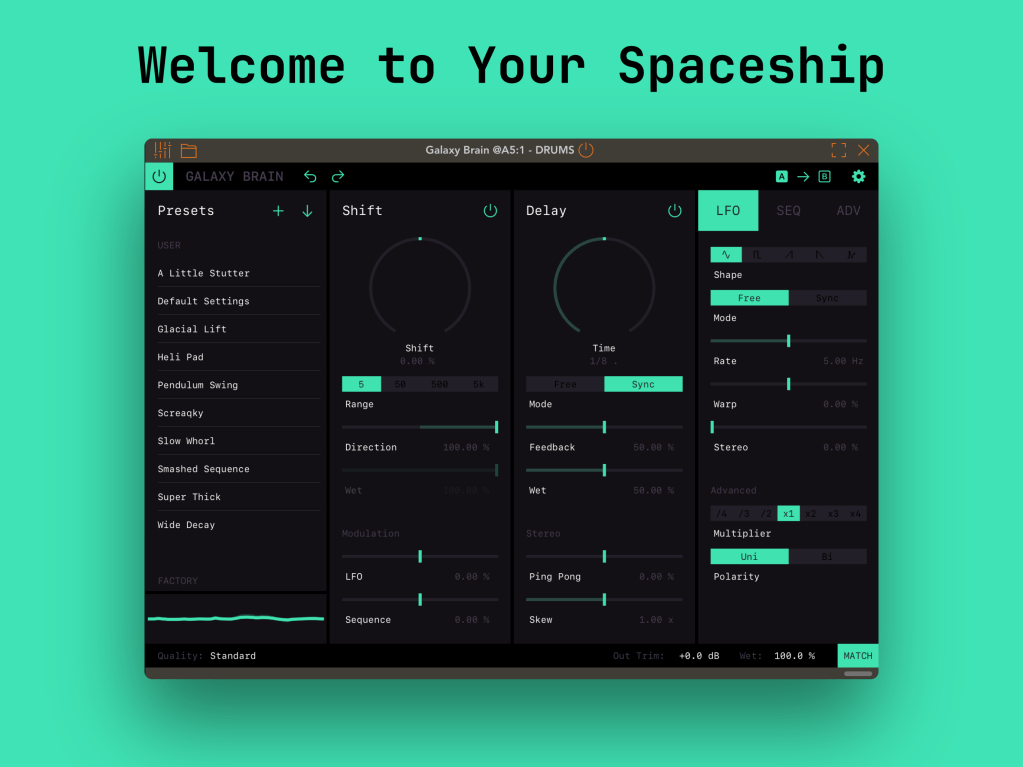This screenshot has height=767, width=1023.
Task: Add a new preset with plus icon
Action: (278, 211)
